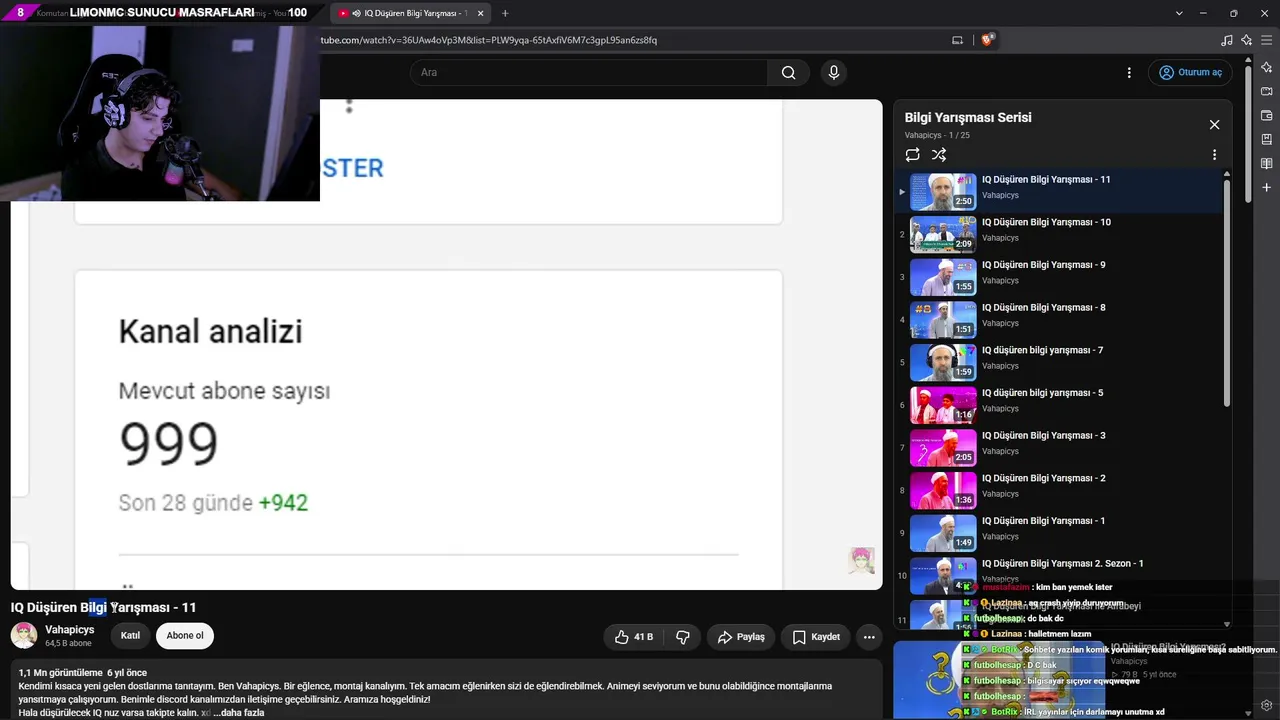Click the Katıl join button
This screenshot has height=720, width=1280.
coord(130,636)
